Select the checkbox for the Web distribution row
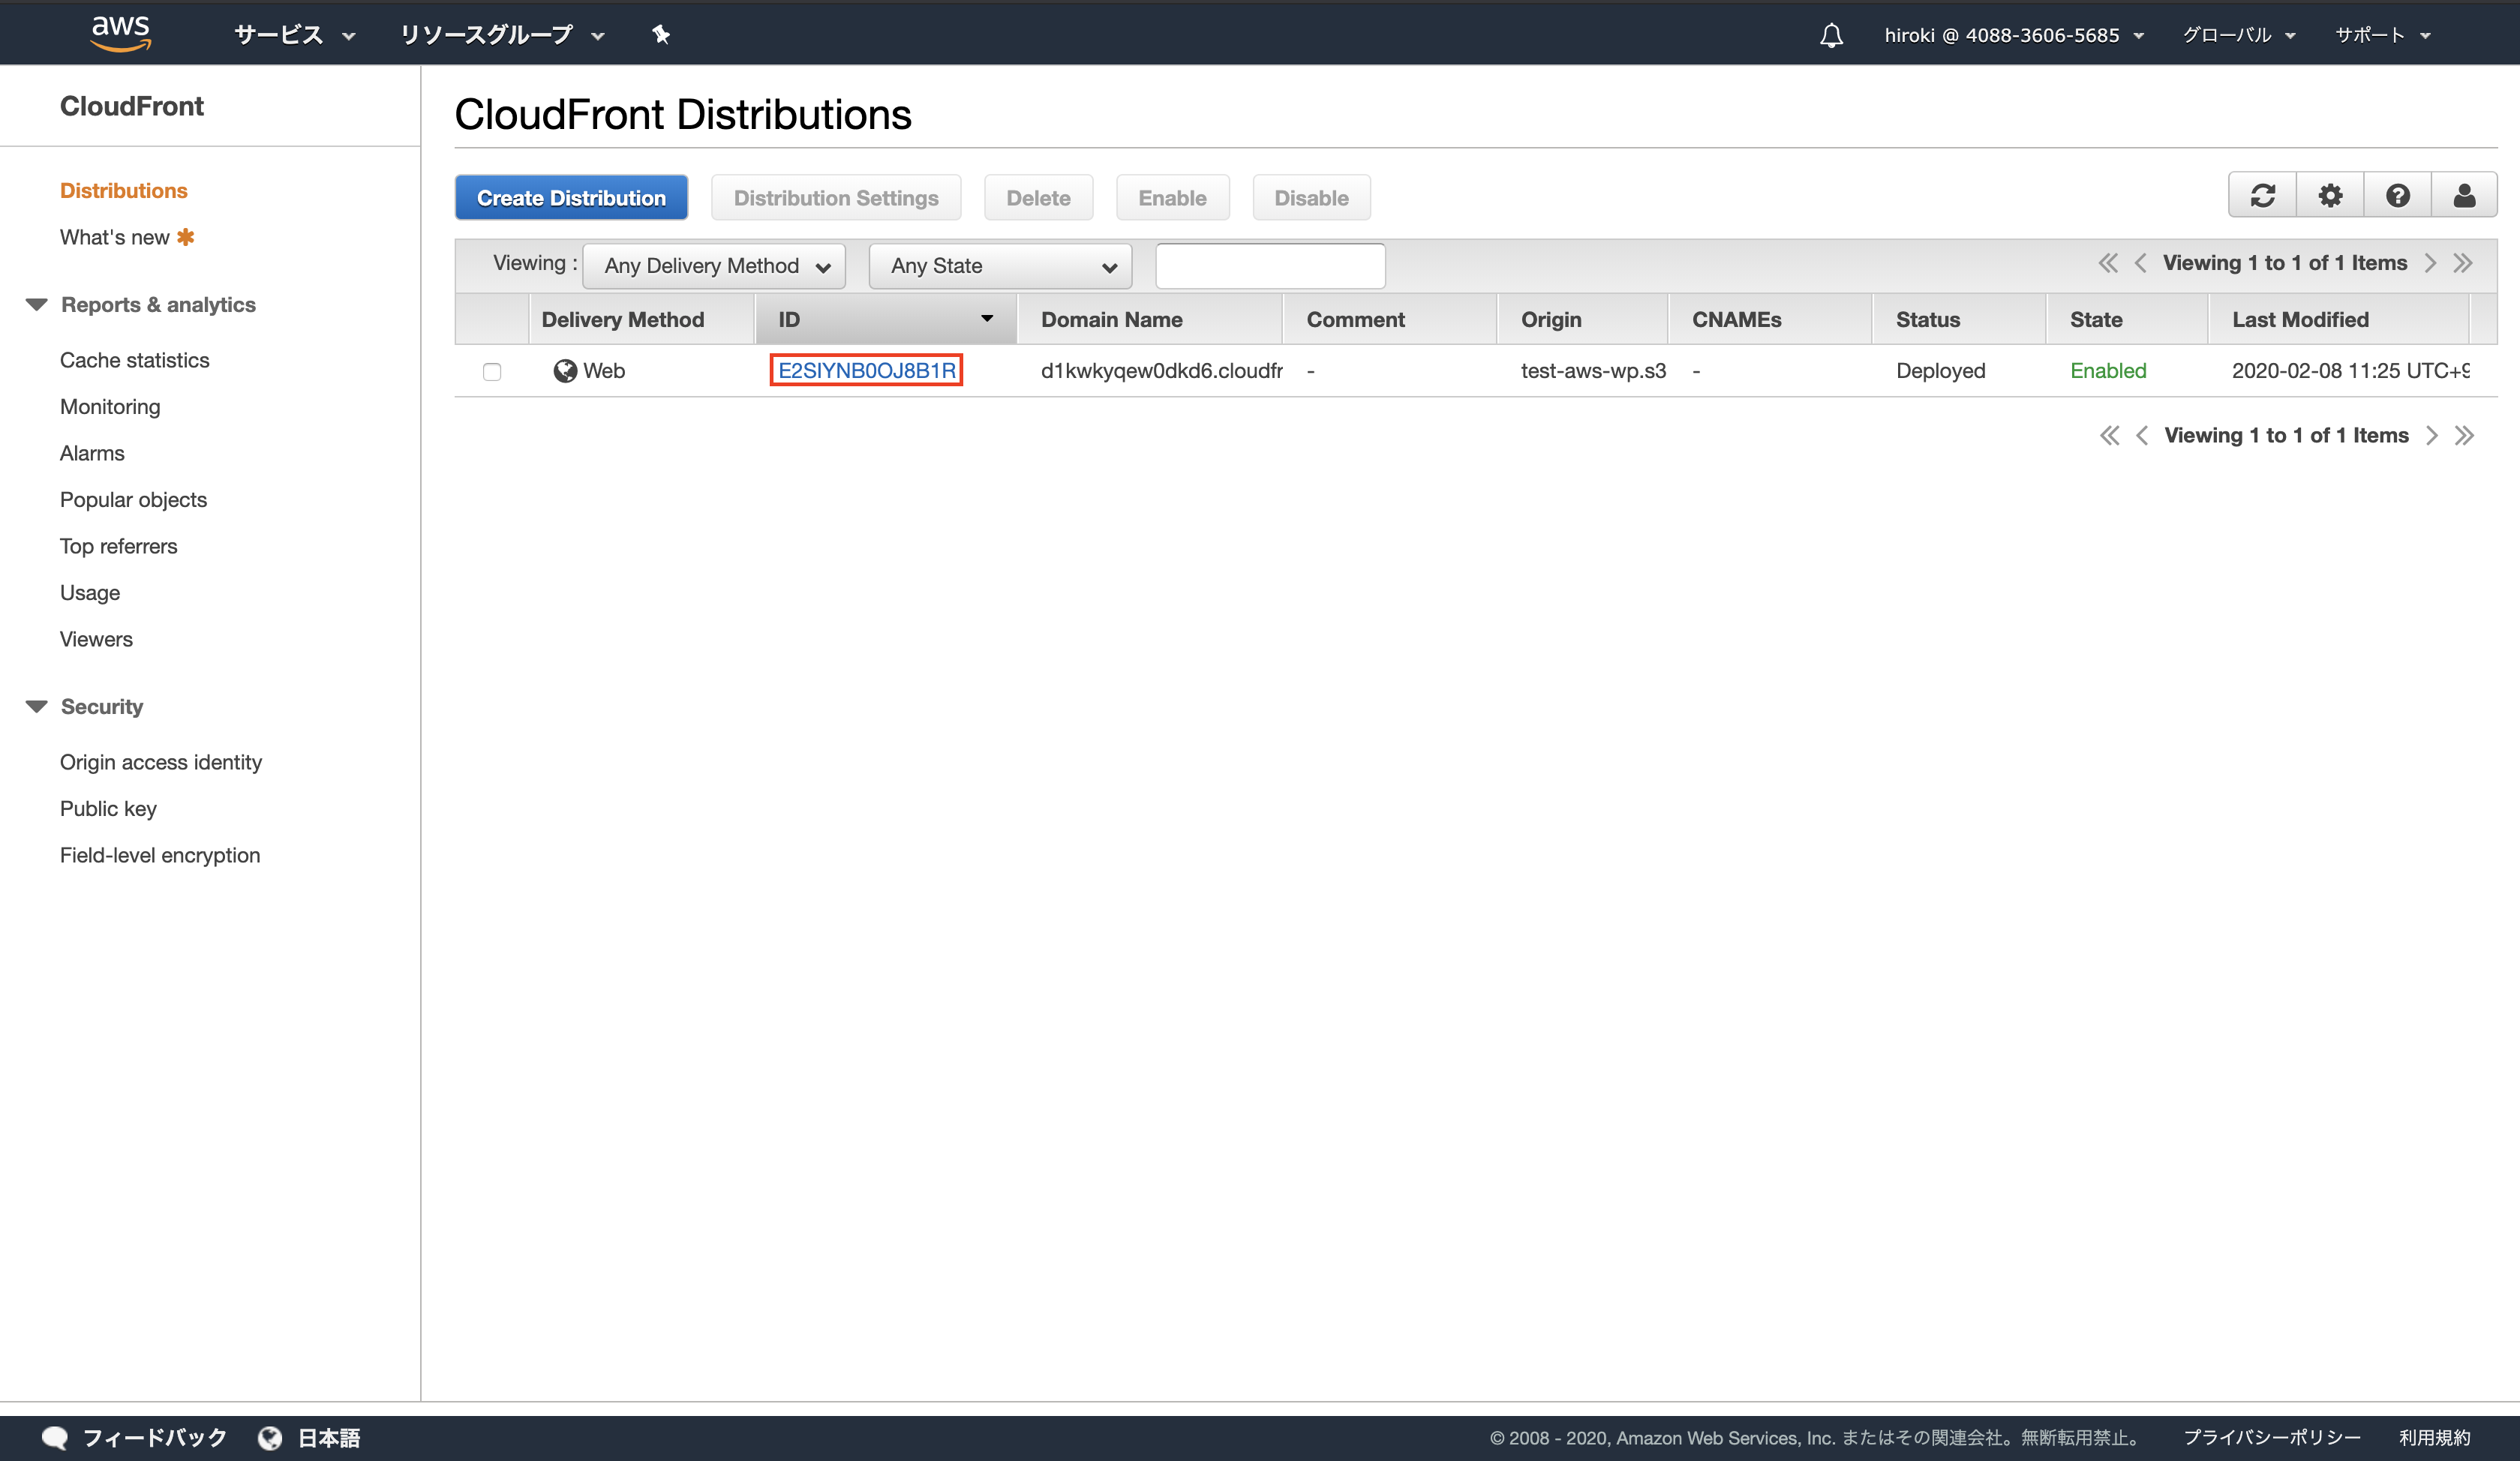 [492, 372]
